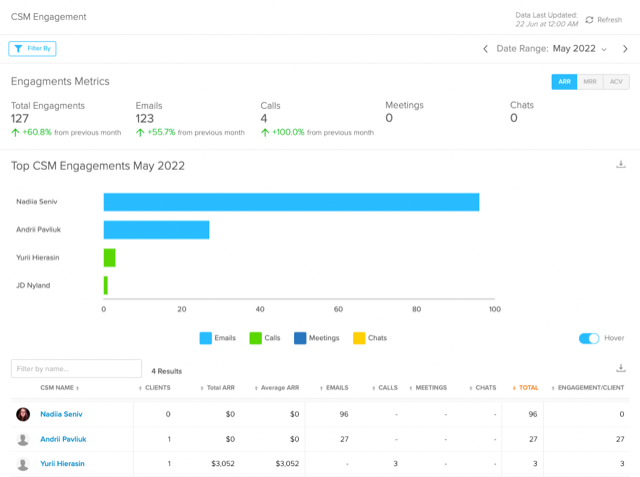Click the Refresh icon button

(590, 19)
